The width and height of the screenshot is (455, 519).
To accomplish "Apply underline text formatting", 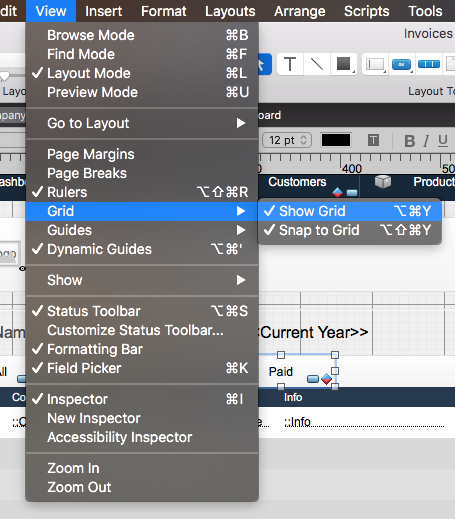I will [x=443, y=141].
